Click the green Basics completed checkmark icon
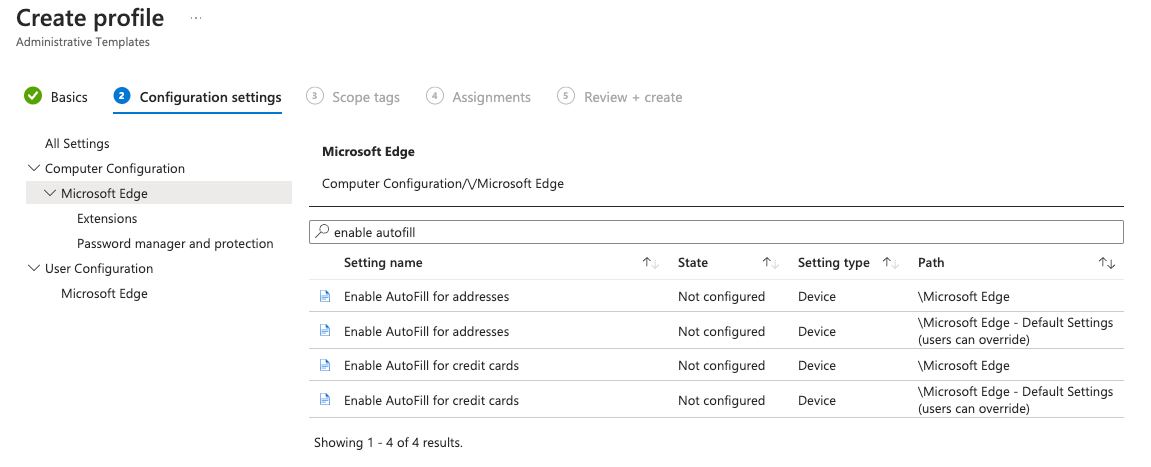The width and height of the screenshot is (1151, 467). pyautogui.click(x=33, y=96)
